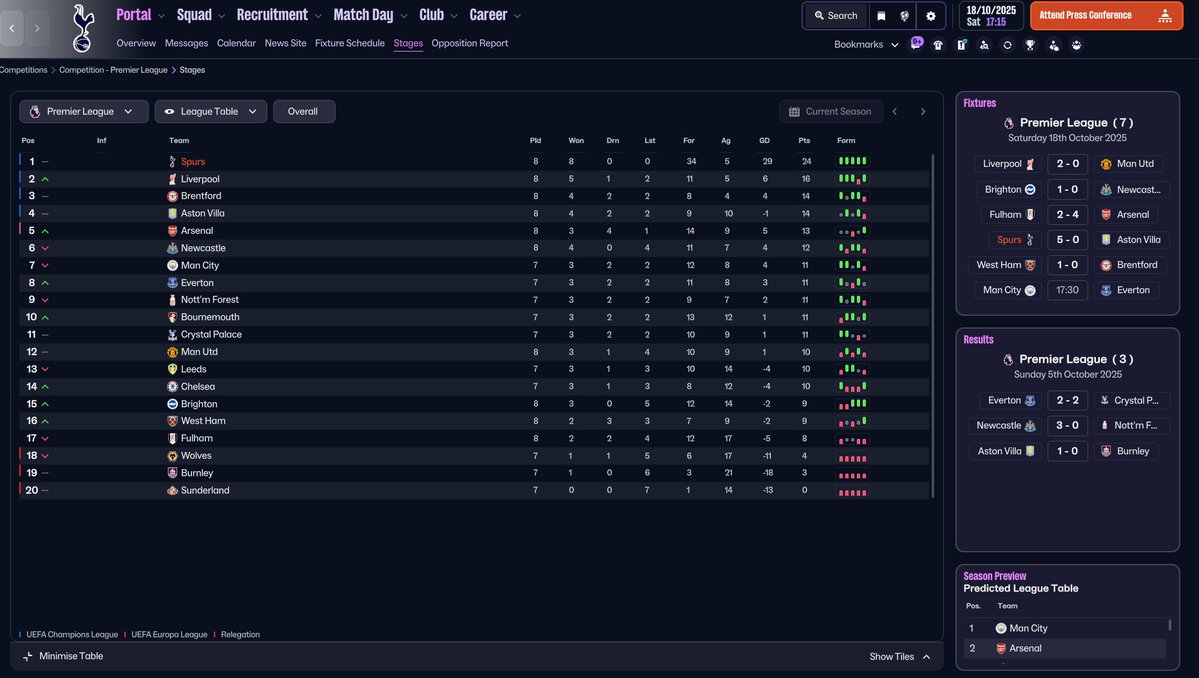Expand the Portal menu chevron
The height and width of the screenshot is (678, 1199).
[x=161, y=16]
